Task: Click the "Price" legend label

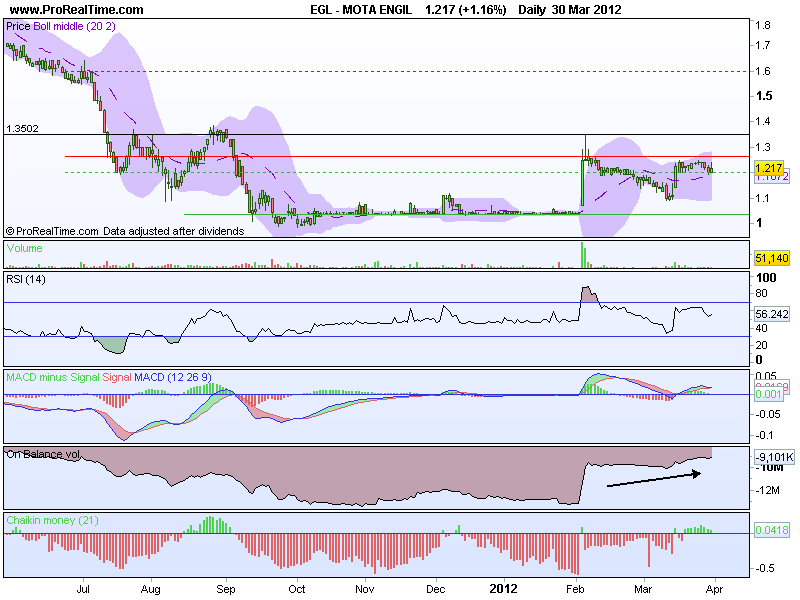Action: [x=18, y=26]
